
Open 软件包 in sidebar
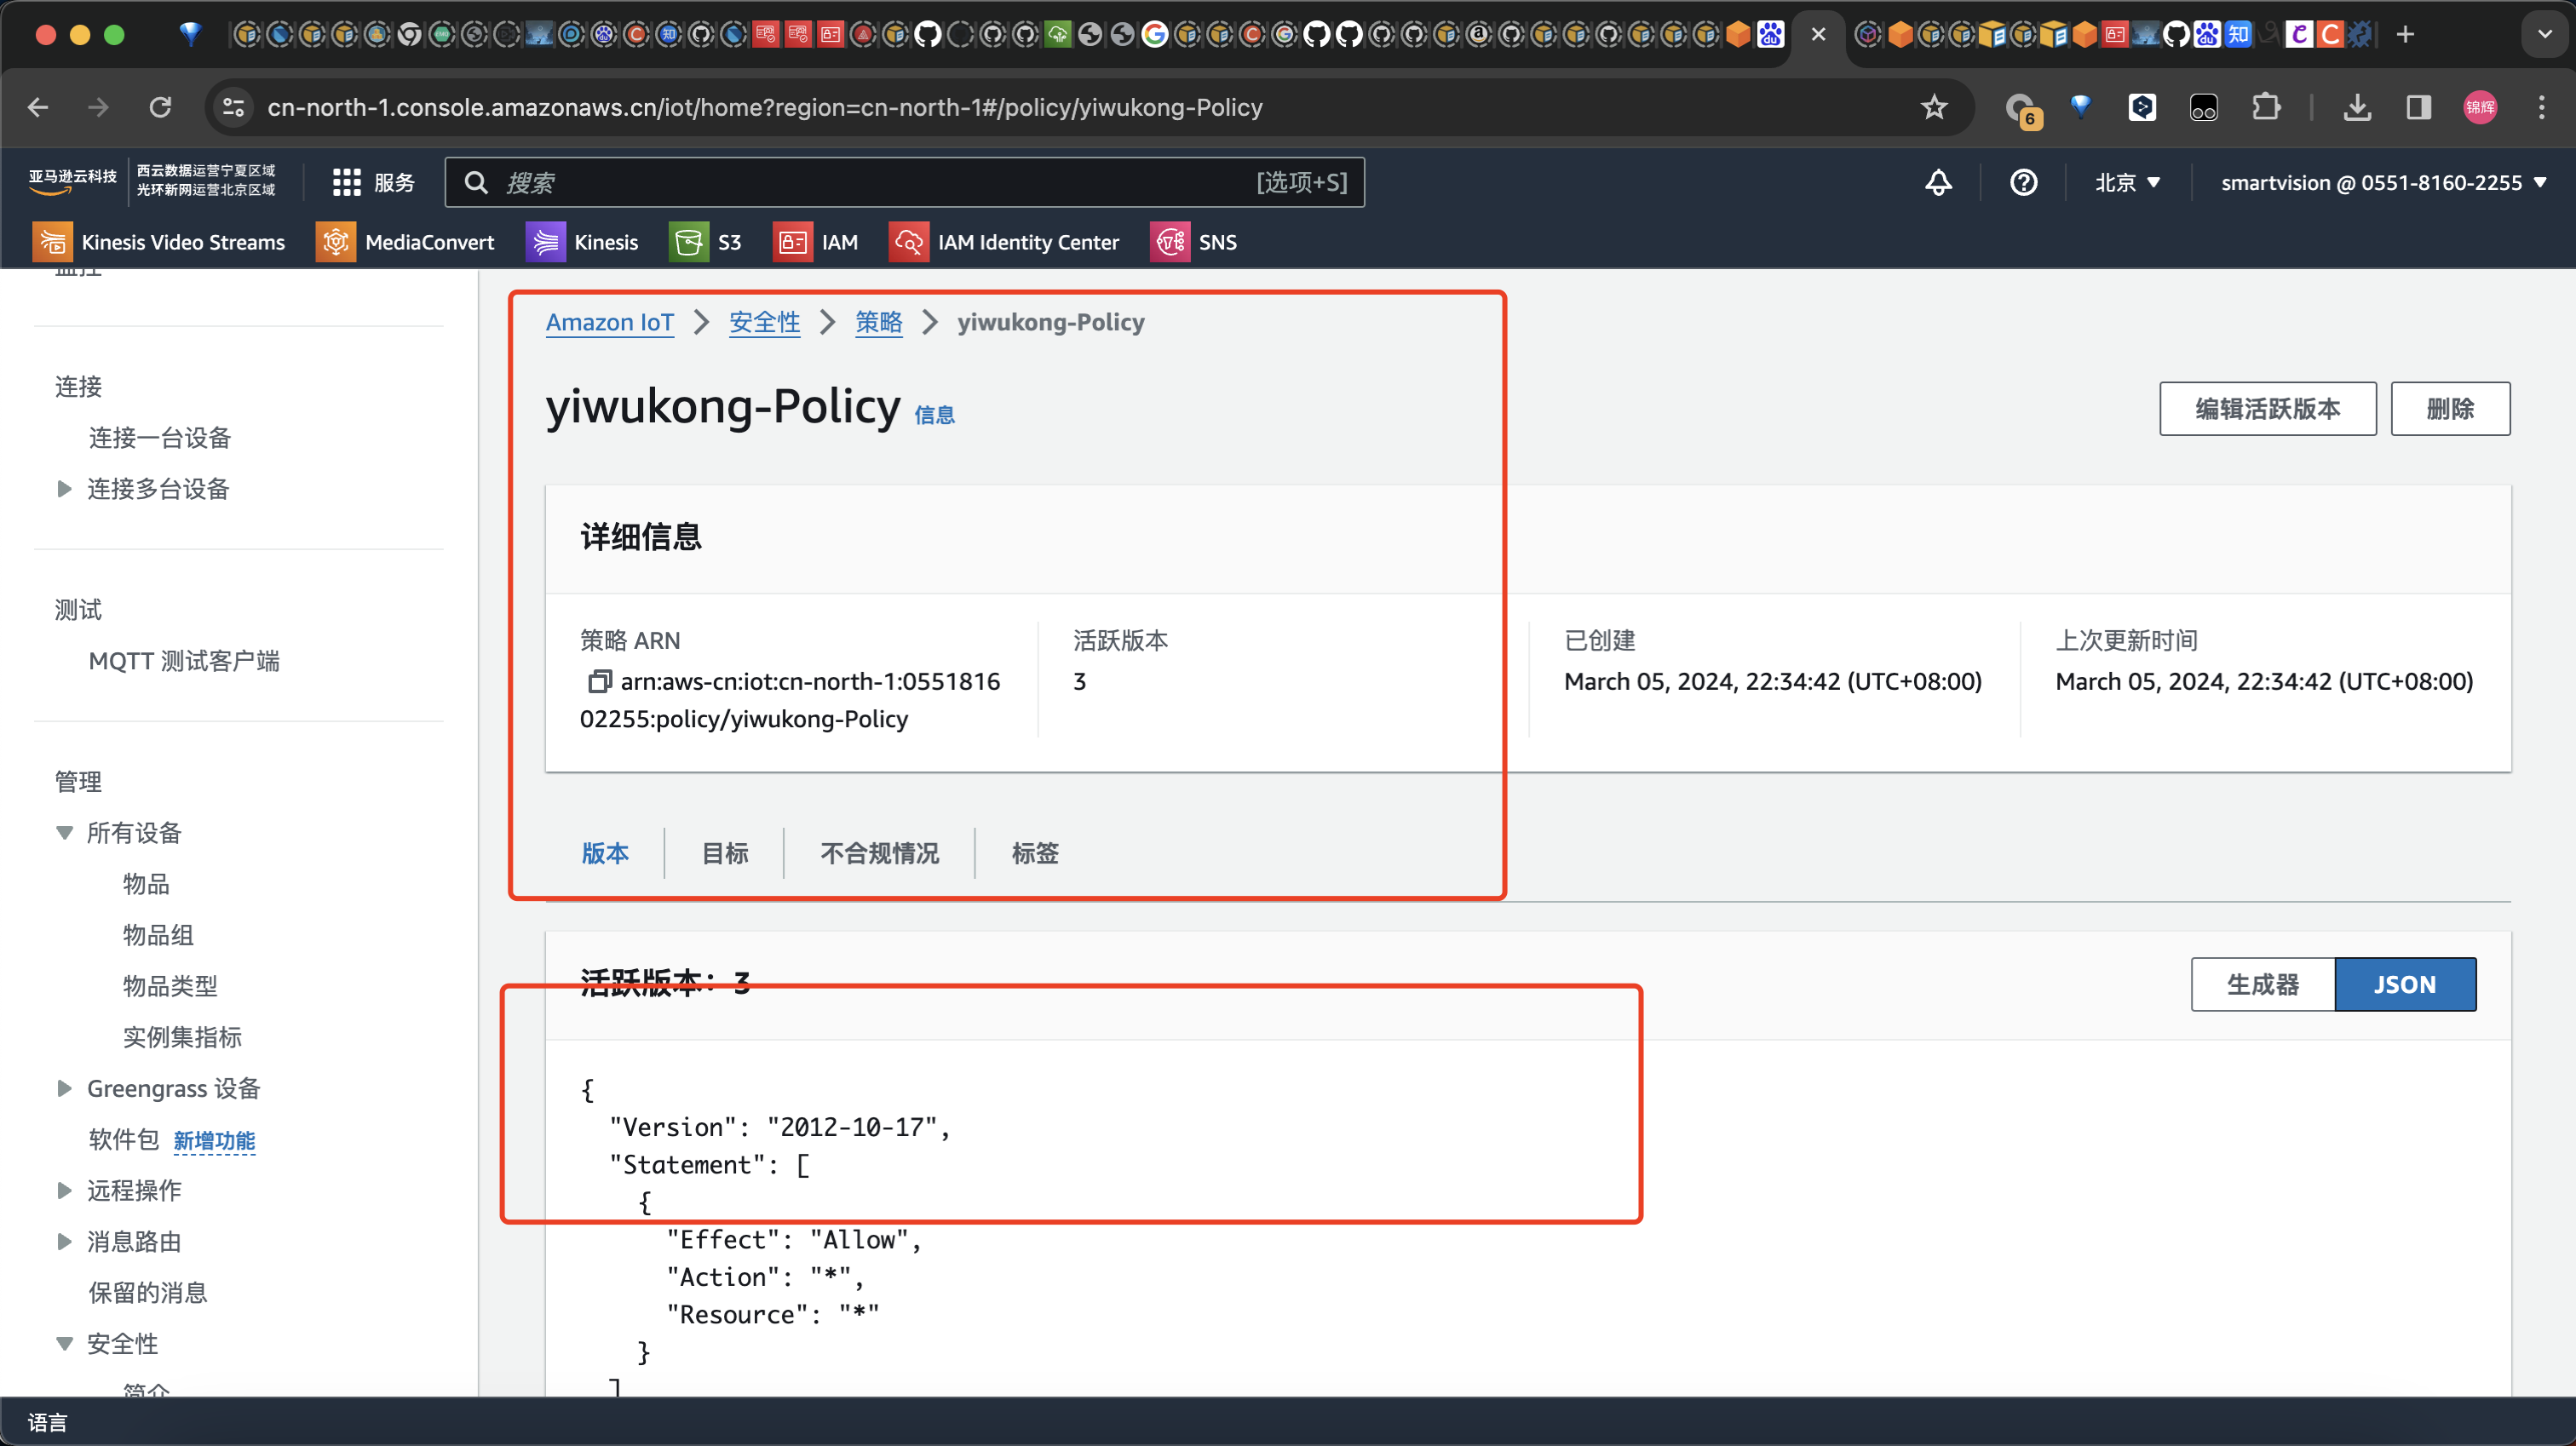pyautogui.click(x=123, y=1139)
